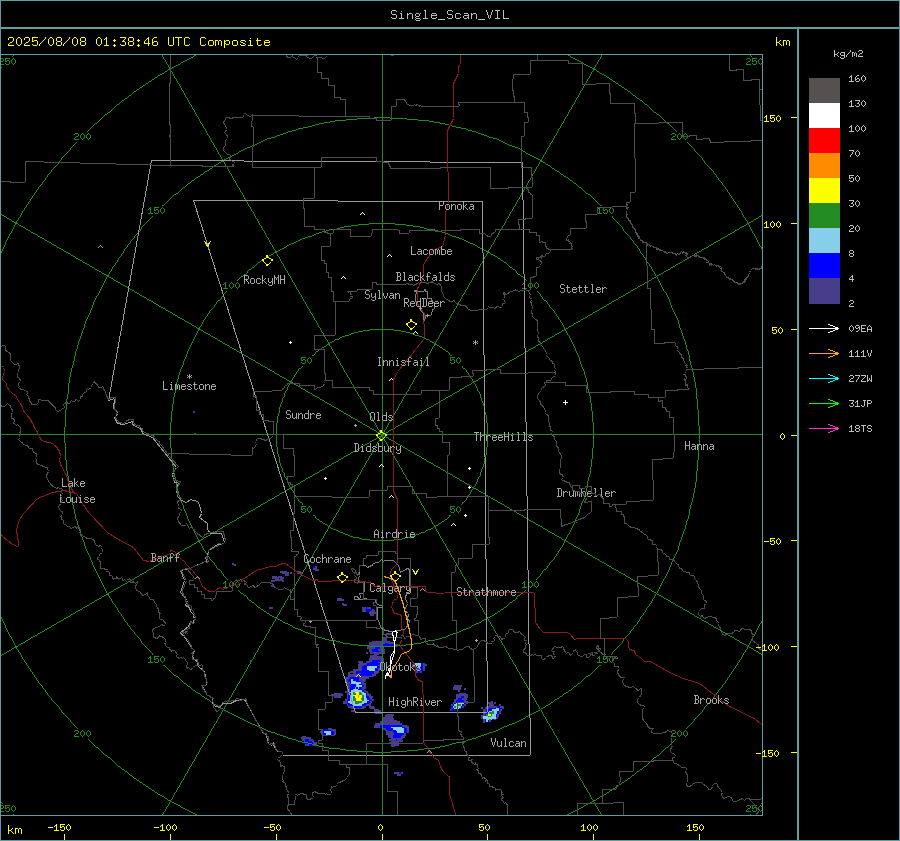Click the yellow radar-center diamond near Olds
Screen dimensions: 900x841
click(381, 436)
